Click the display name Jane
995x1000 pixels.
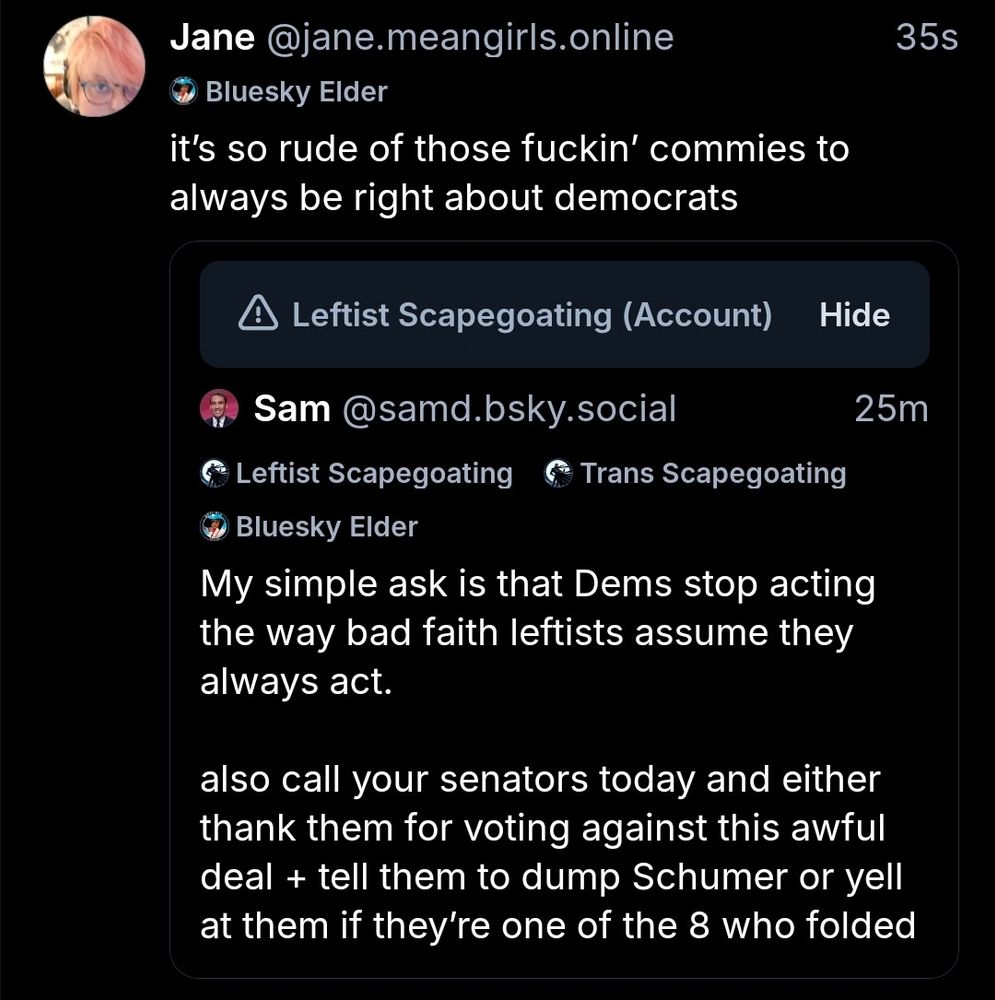[210, 38]
